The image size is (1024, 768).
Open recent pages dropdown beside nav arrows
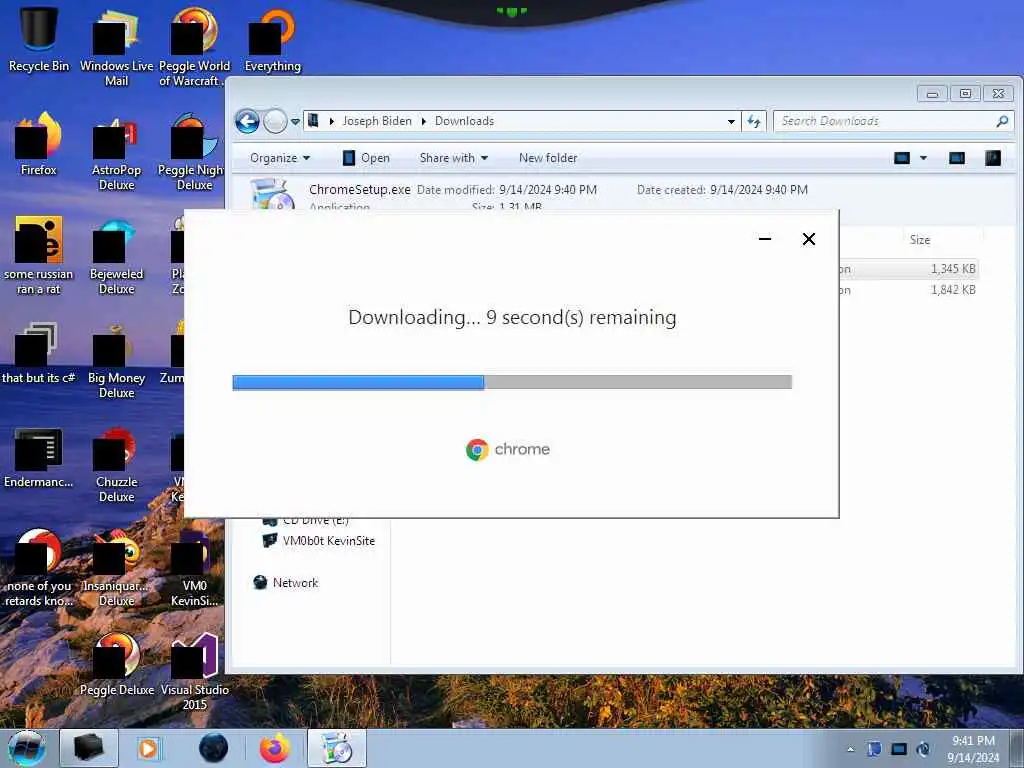pos(295,121)
